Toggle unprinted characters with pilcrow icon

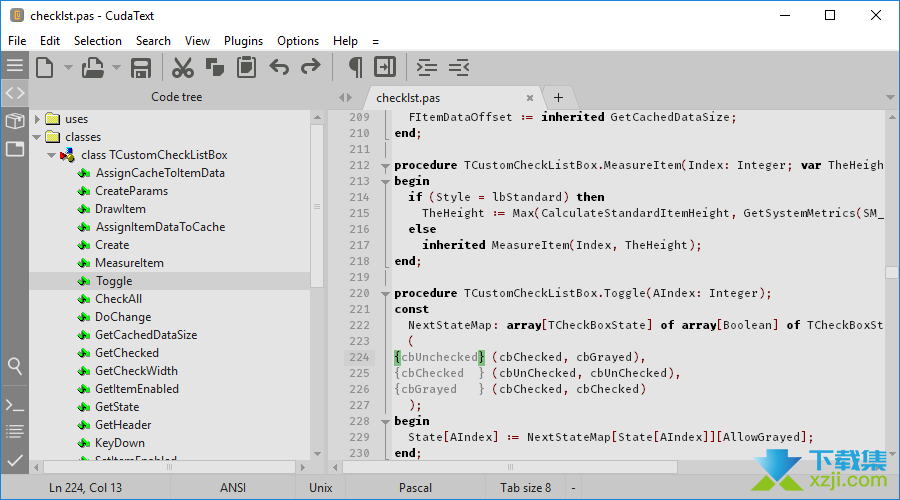click(x=354, y=67)
